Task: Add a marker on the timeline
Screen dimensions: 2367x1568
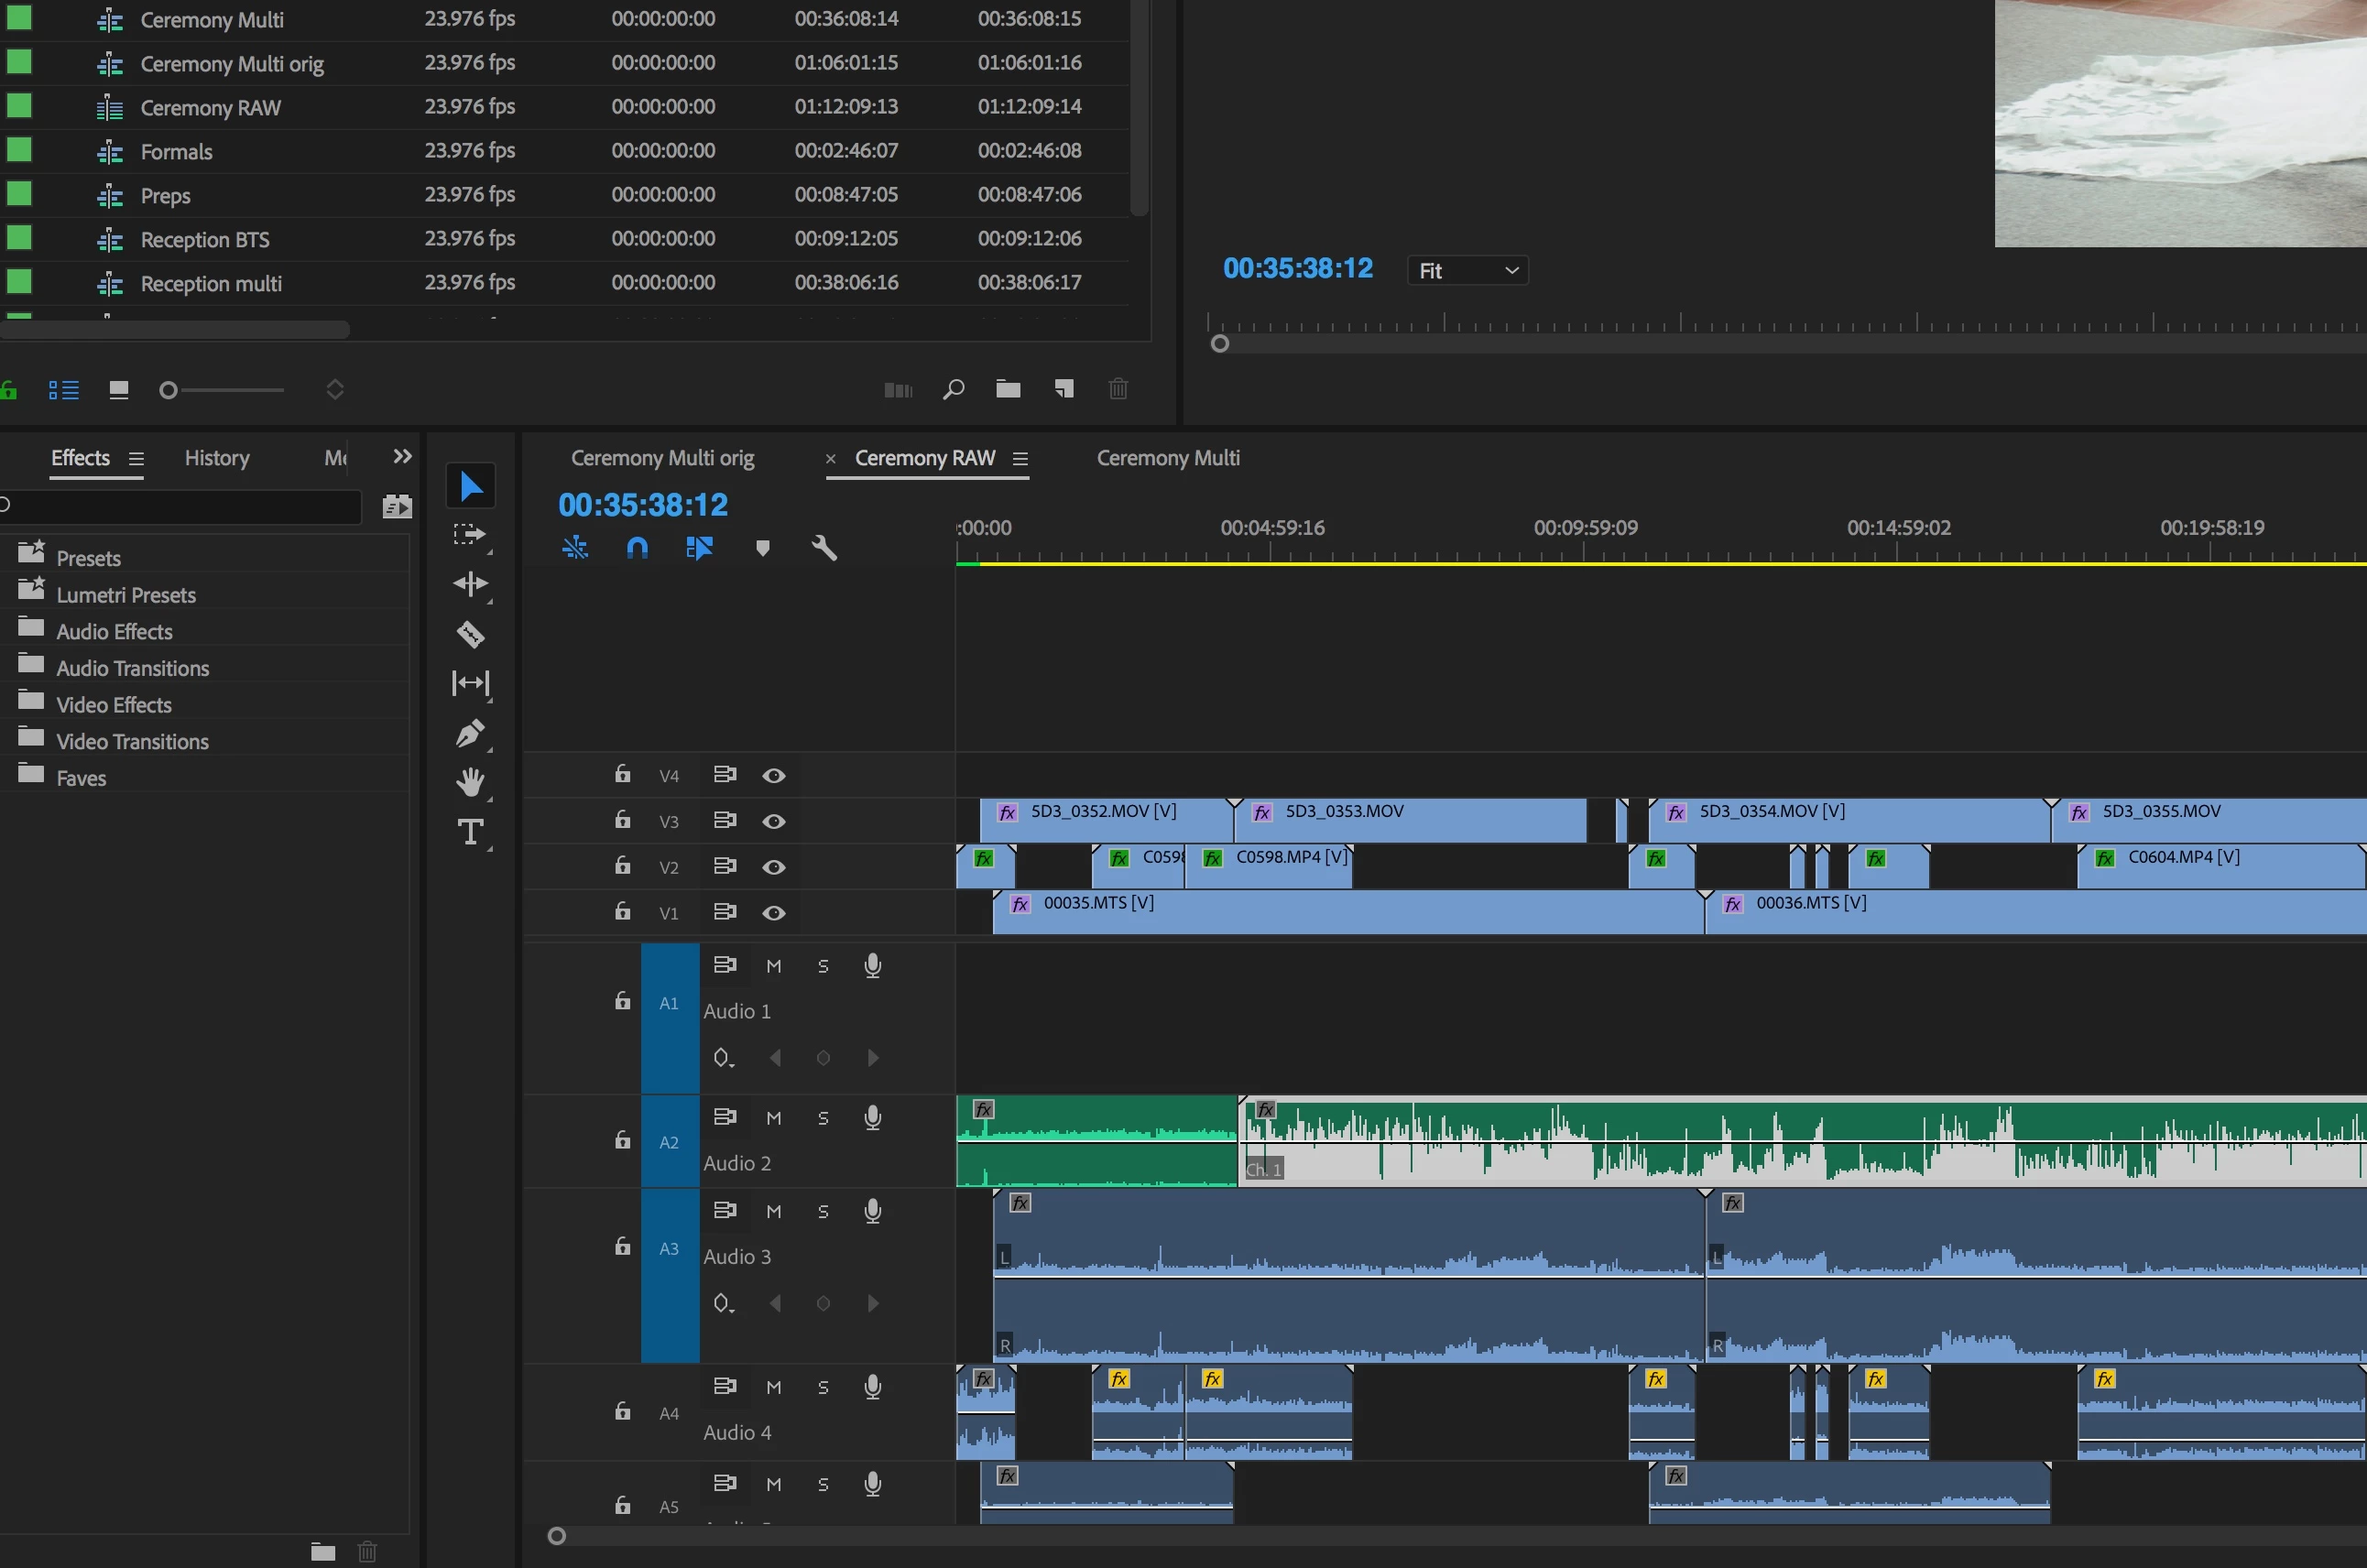Action: click(763, 548)
